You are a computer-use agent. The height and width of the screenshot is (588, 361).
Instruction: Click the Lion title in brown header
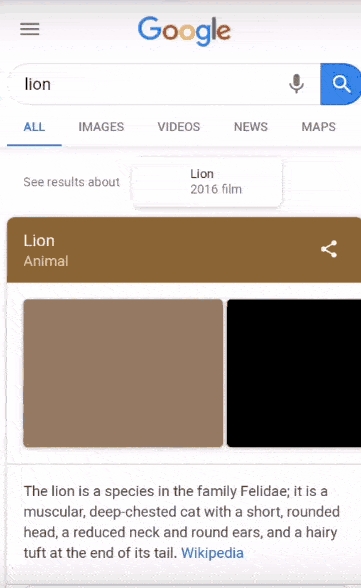click(x=39, y=241)
